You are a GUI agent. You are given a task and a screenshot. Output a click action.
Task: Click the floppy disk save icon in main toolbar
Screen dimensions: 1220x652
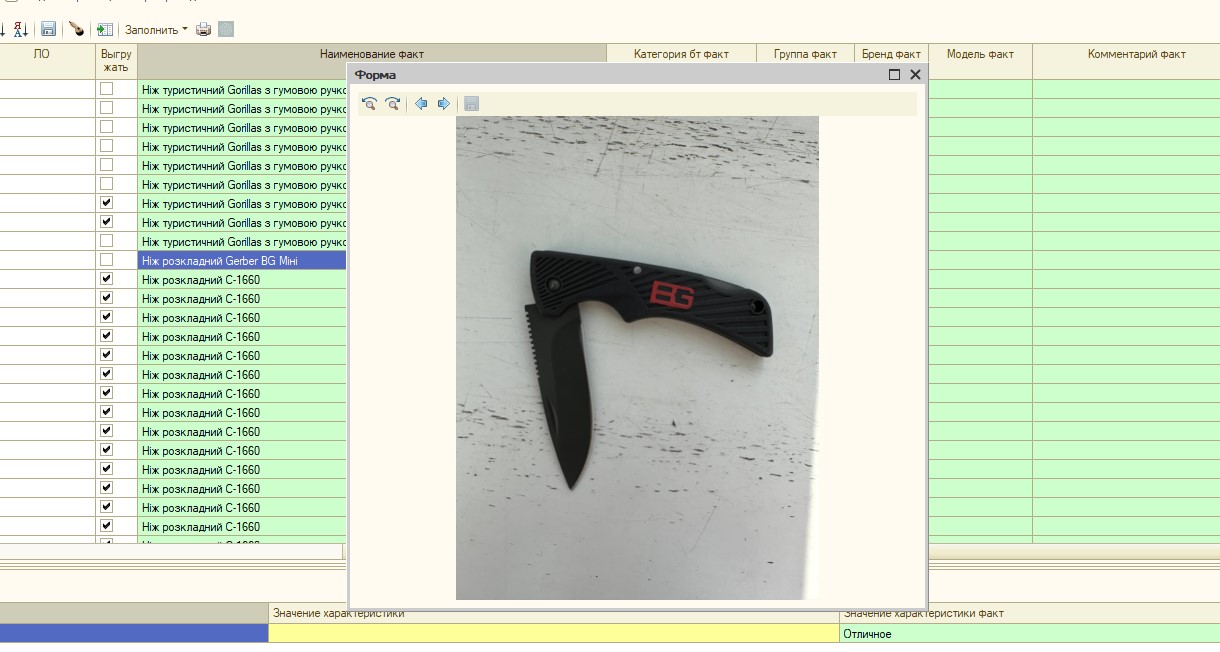48,30
